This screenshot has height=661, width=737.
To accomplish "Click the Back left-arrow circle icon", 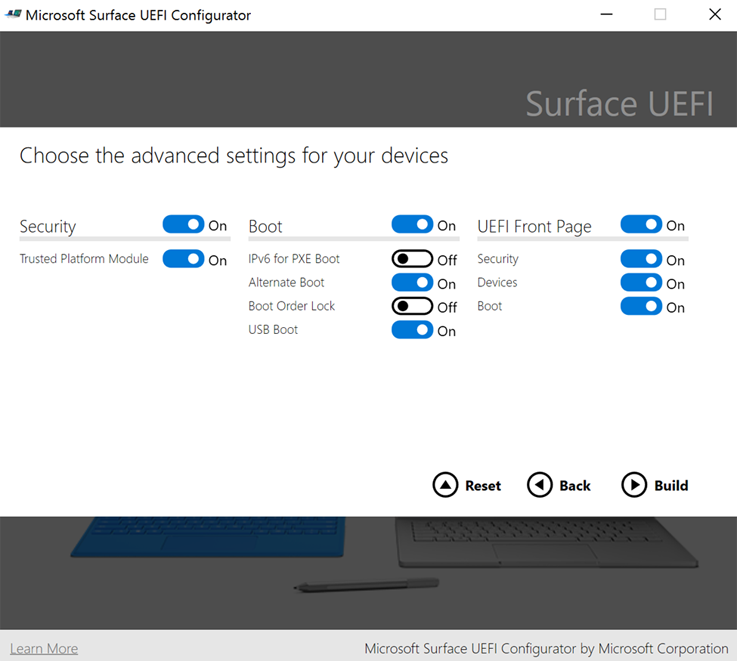I will click(539, 485).
